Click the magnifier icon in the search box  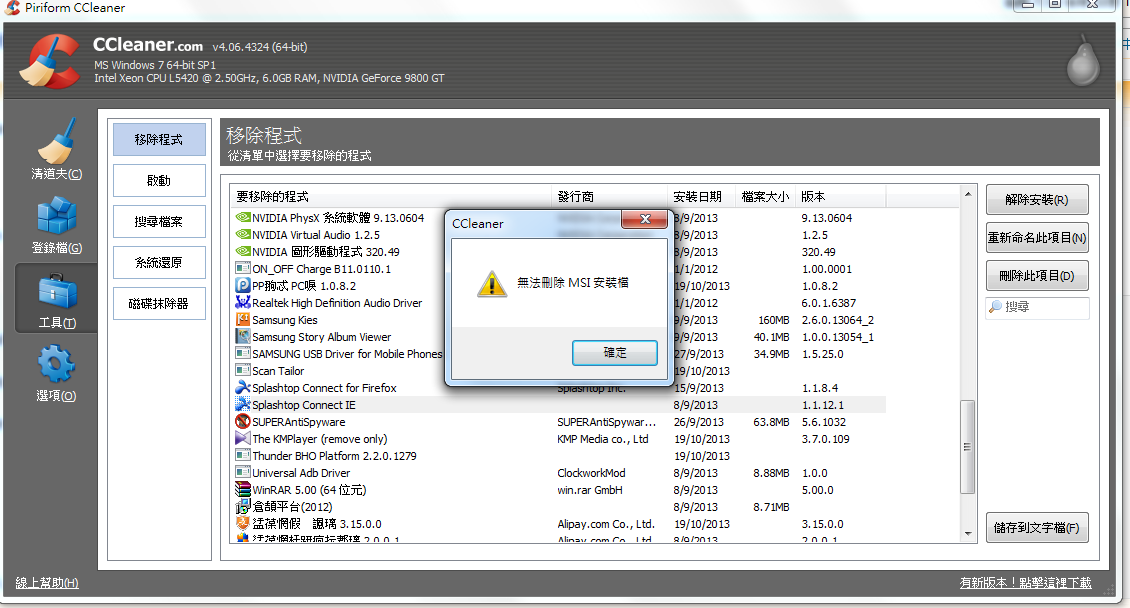pos(995,307)
